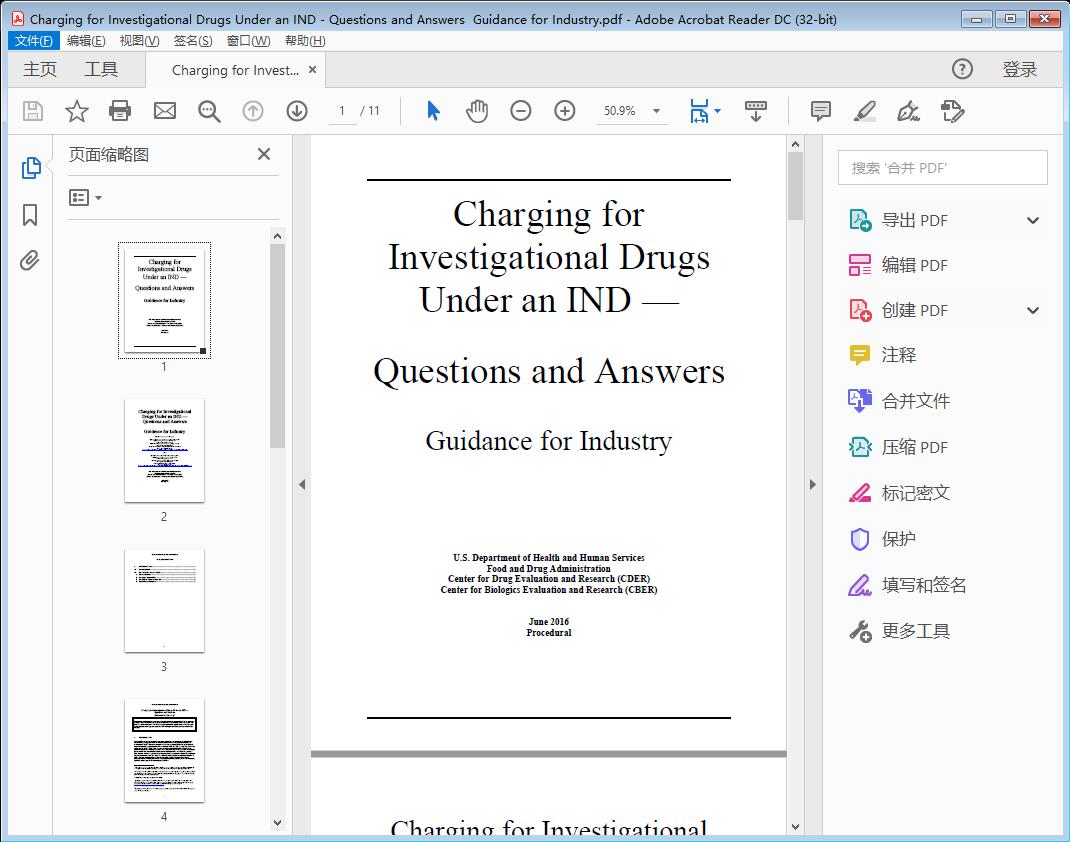Click the help question mark icon

pos(962,69)
